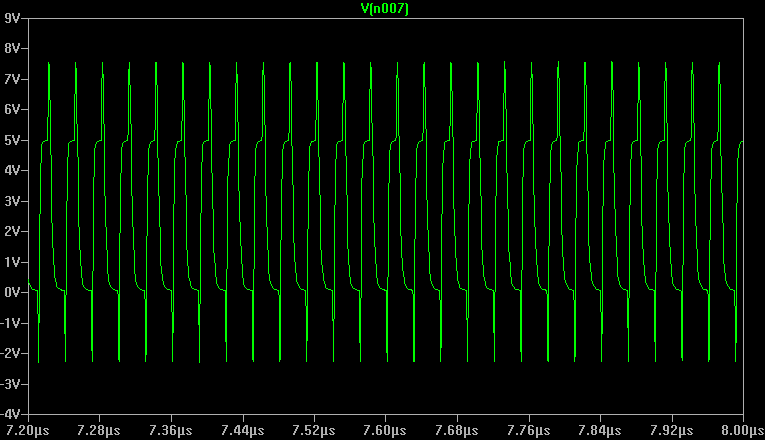Click the 7.76µs time axis label
This screenshot has height=440, width=765.
[x=528, y=430]
